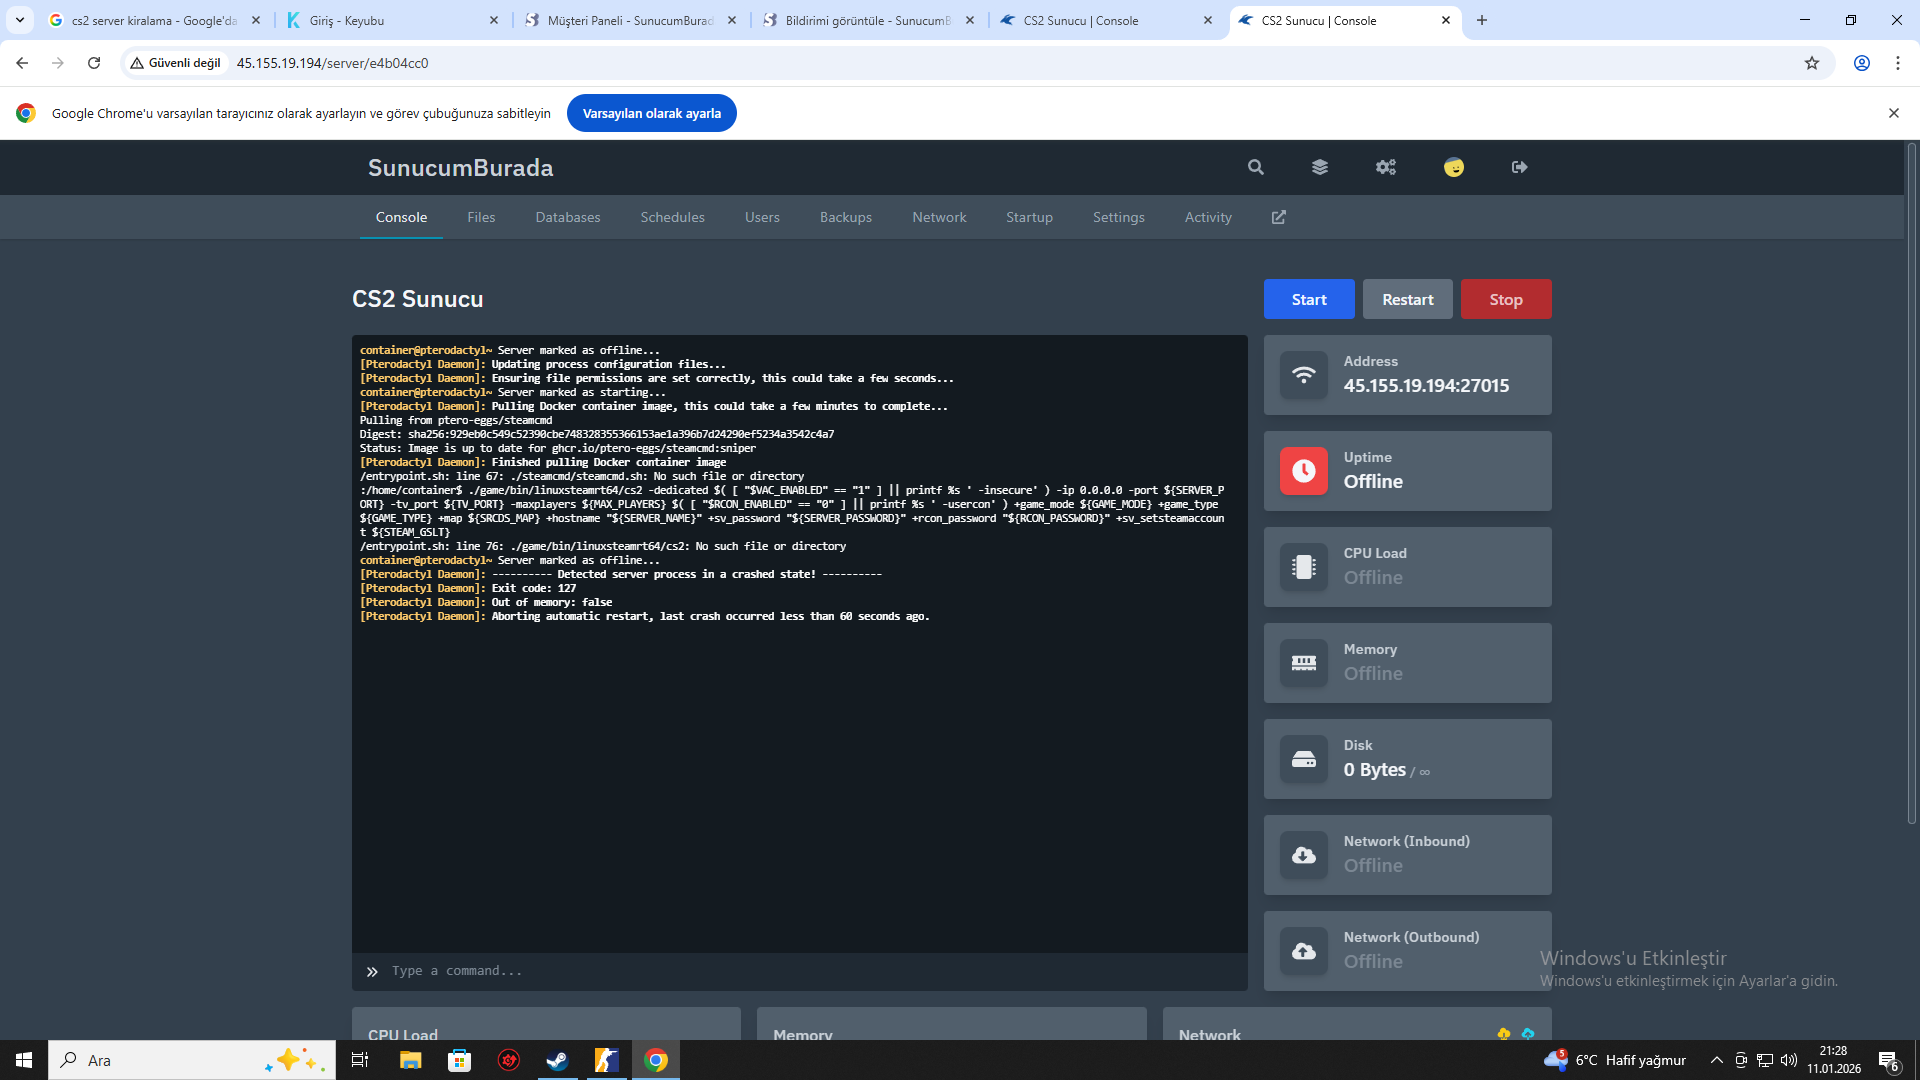Expand the hidden system tray icons

coord(1717,1060)
